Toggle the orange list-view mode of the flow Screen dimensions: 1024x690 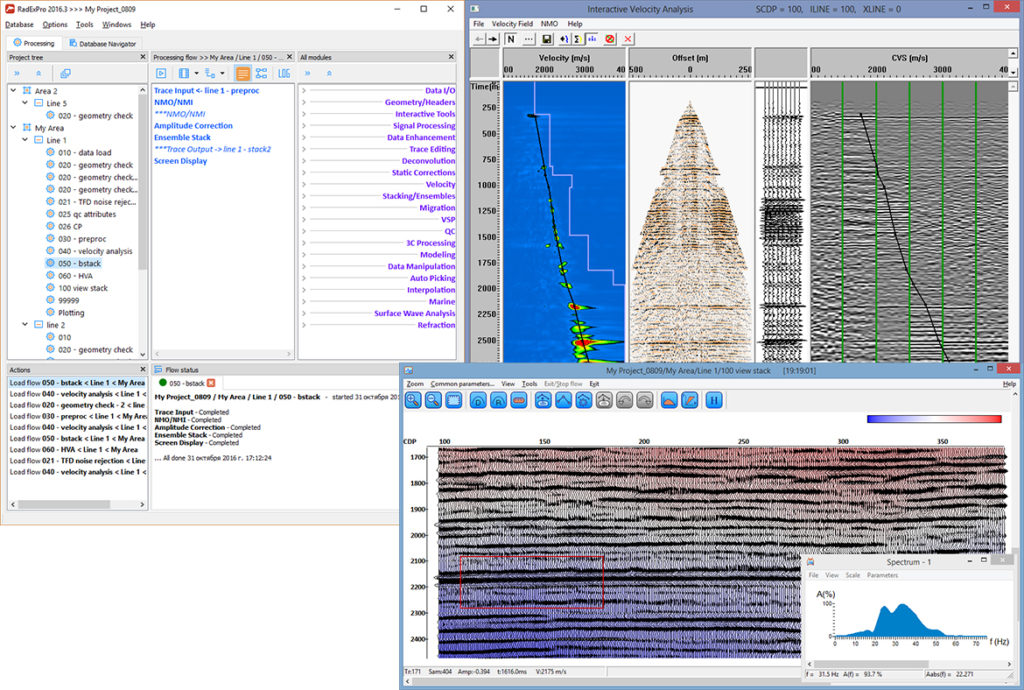242,73
